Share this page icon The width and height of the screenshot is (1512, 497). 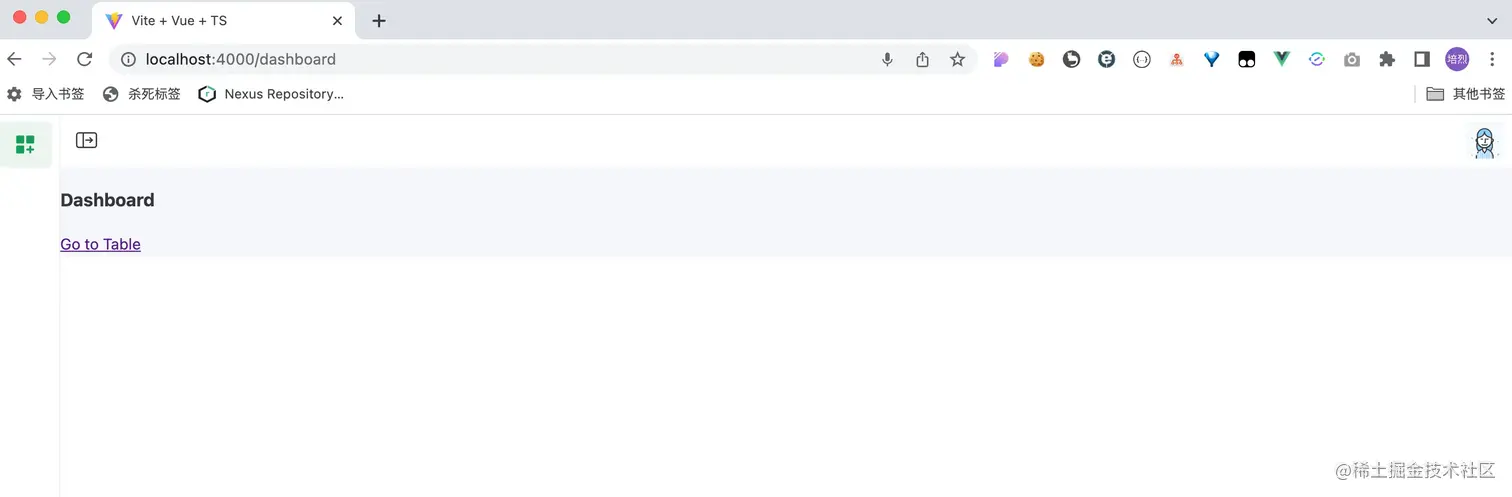tap(923, 60)
